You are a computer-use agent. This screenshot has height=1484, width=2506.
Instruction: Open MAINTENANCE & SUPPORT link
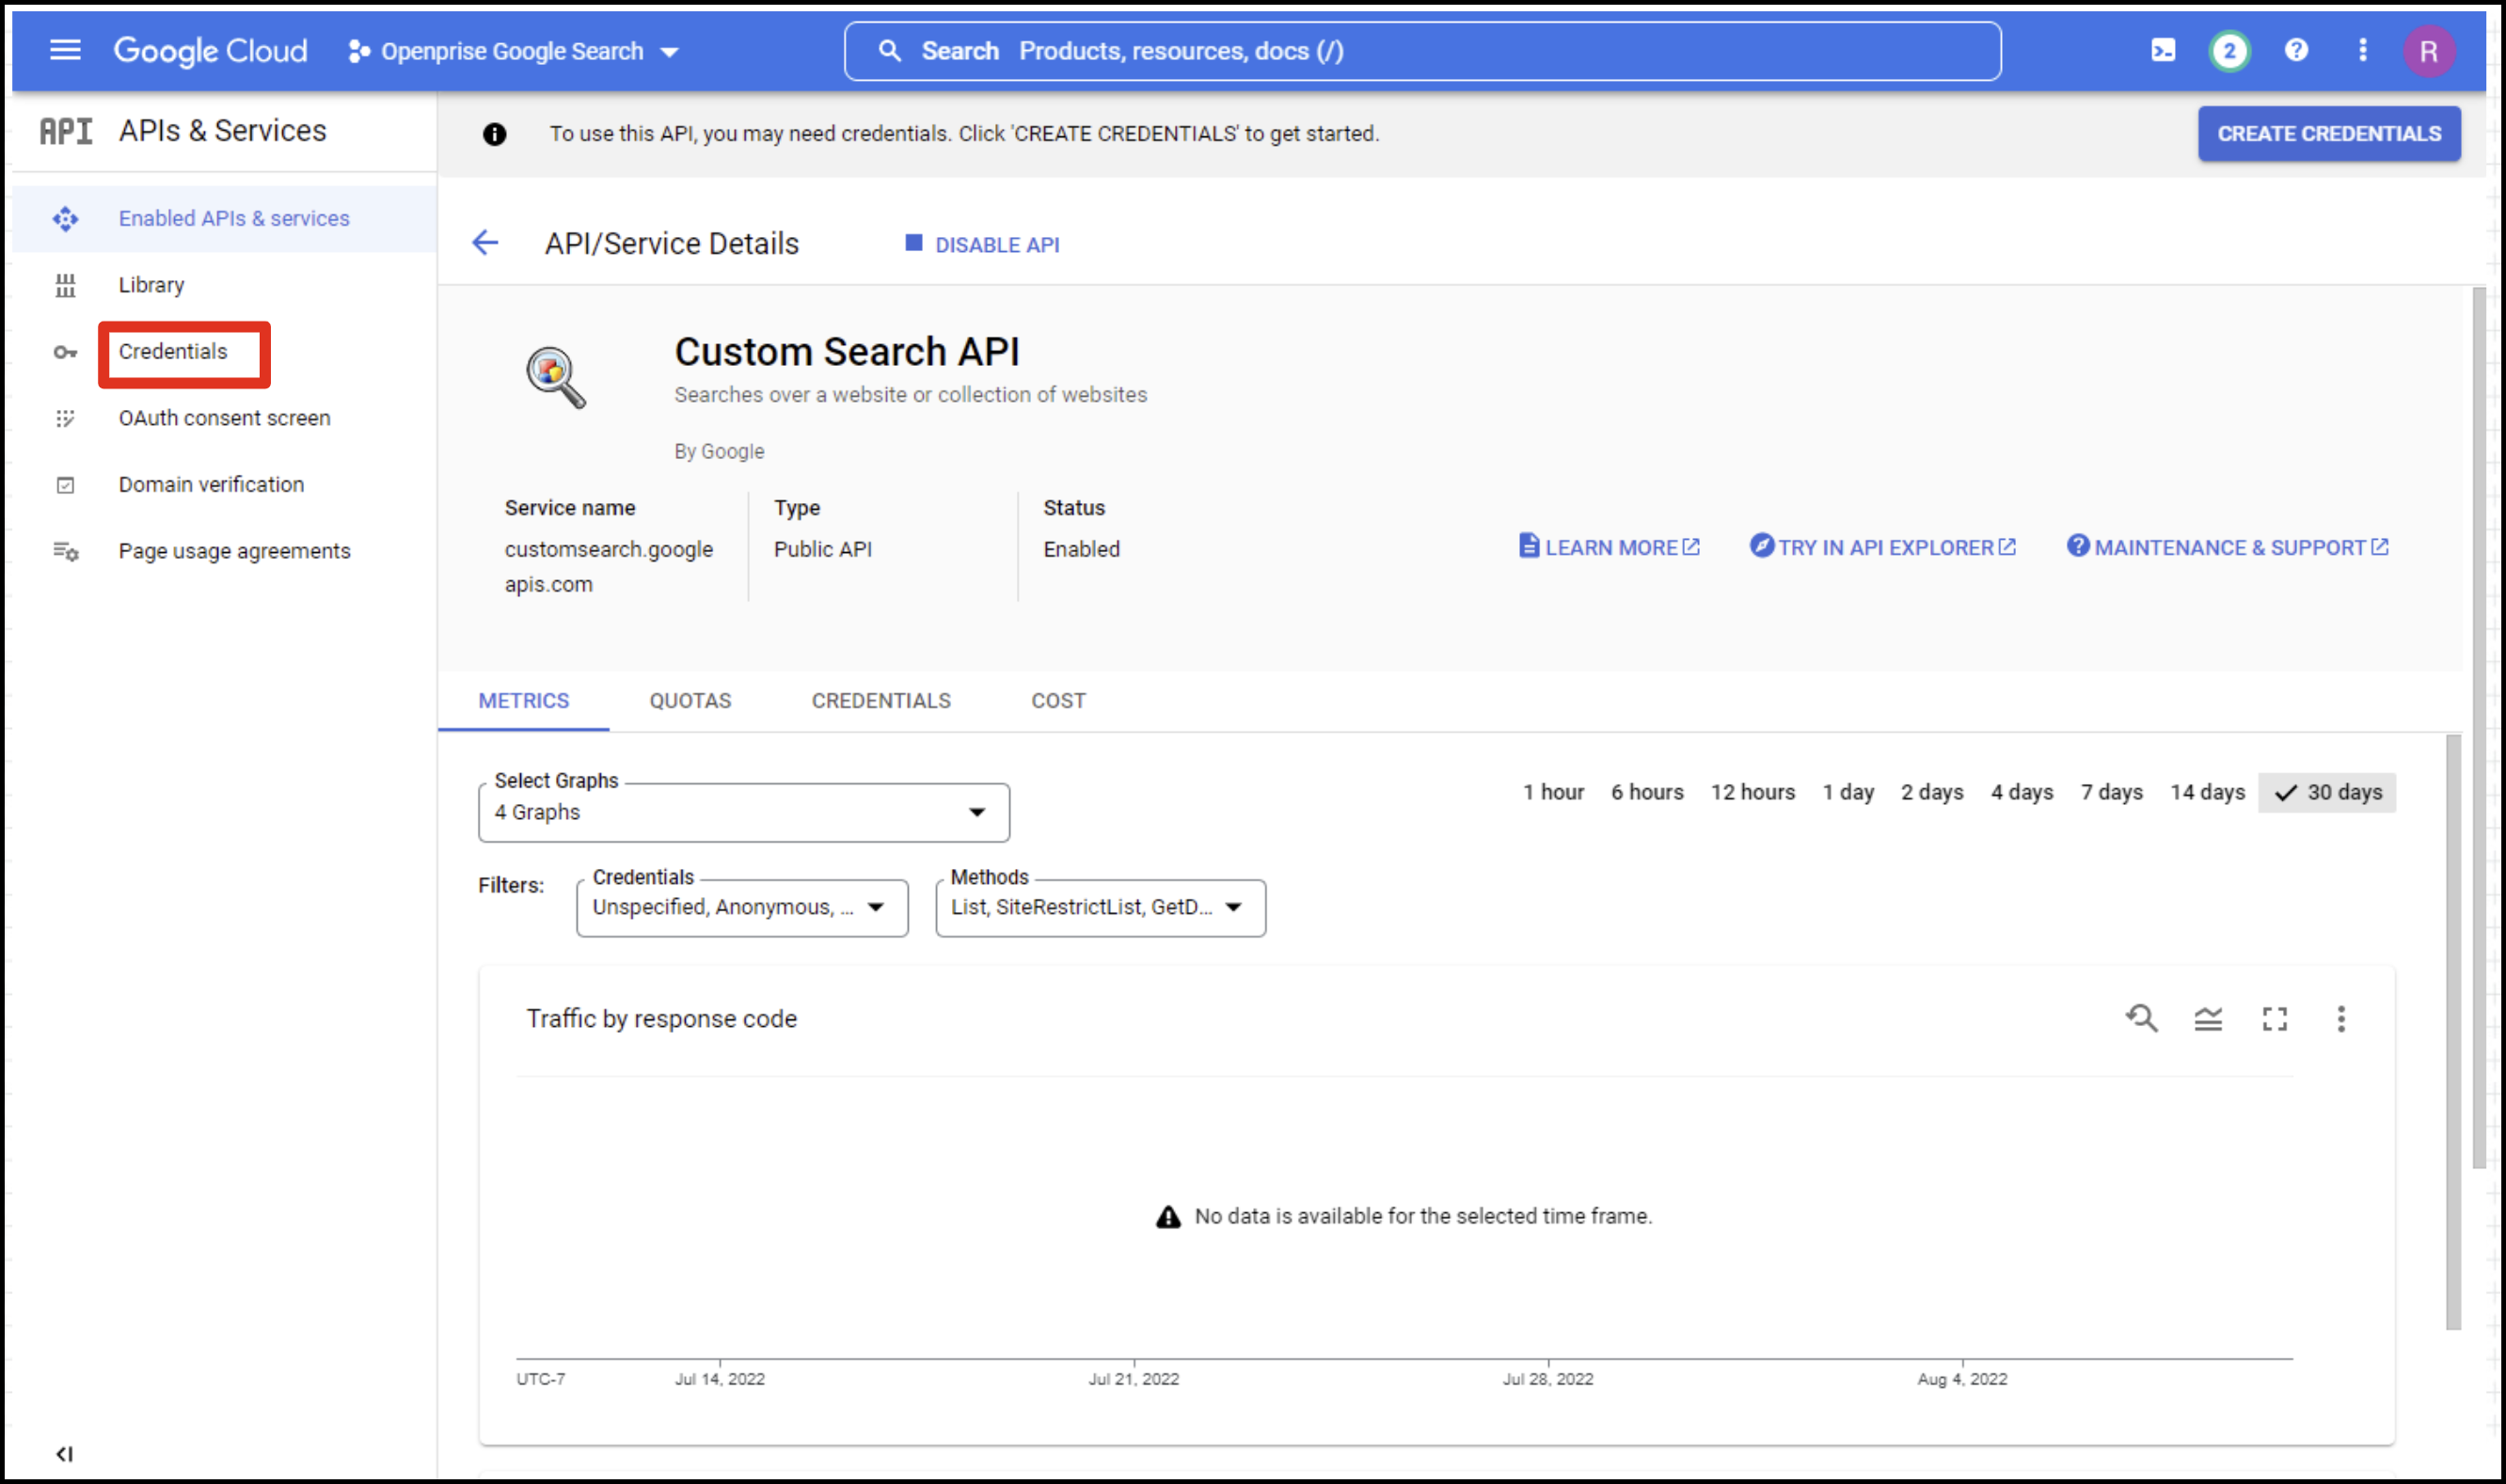tap(2228, 547)
